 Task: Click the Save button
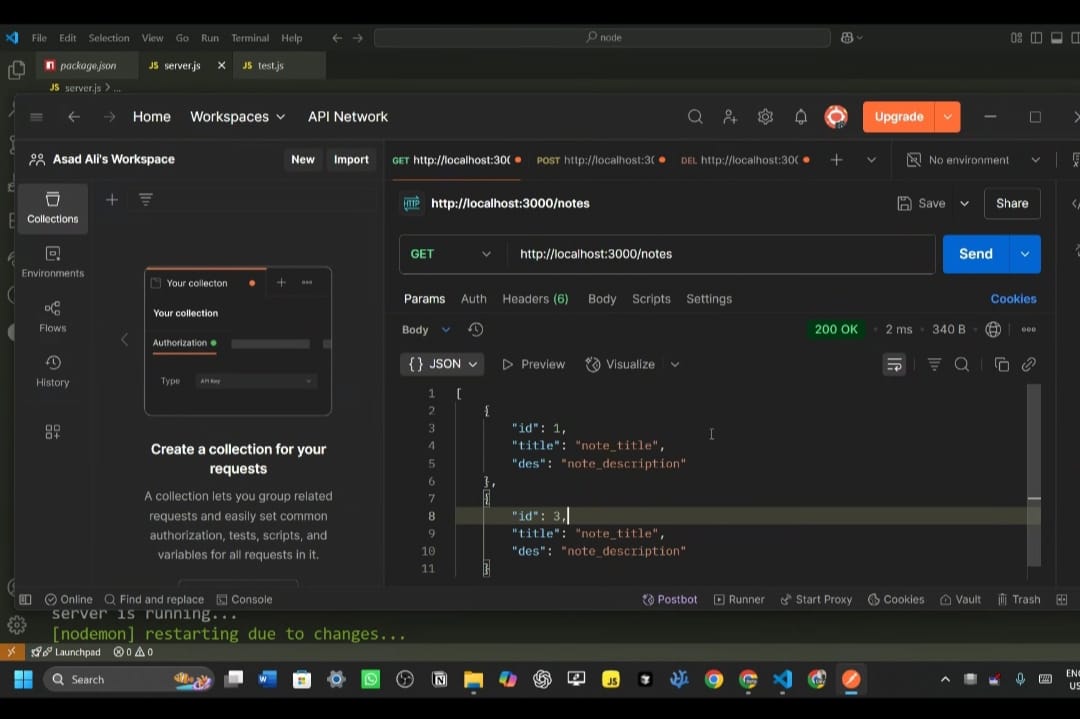[922, 204]
